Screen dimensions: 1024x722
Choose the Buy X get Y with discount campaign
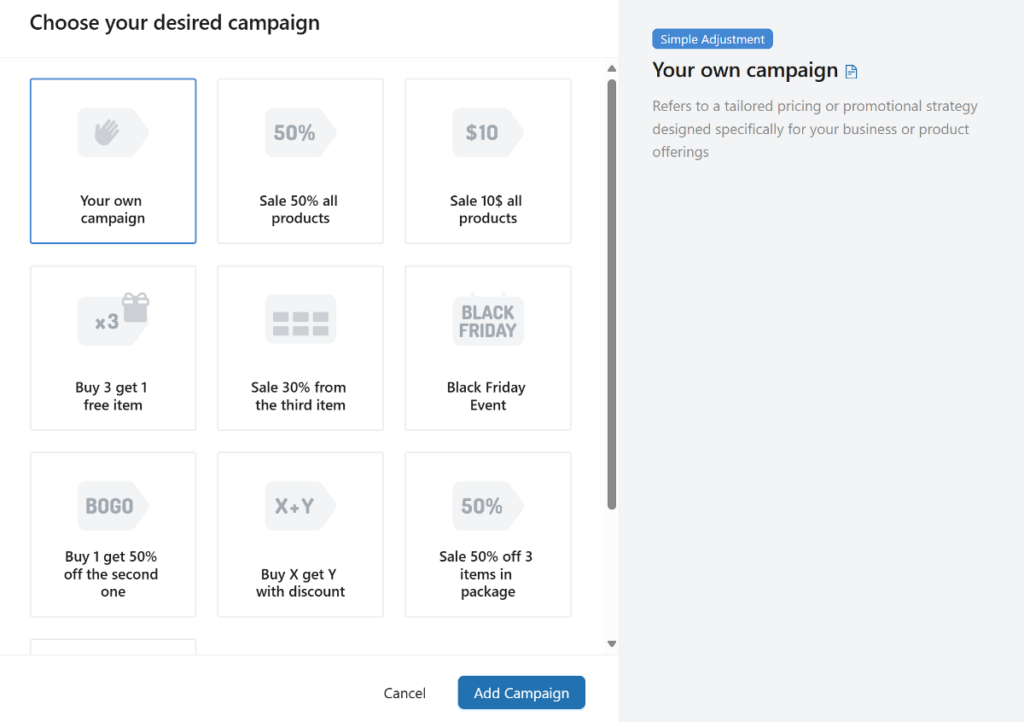pos(299,534)
